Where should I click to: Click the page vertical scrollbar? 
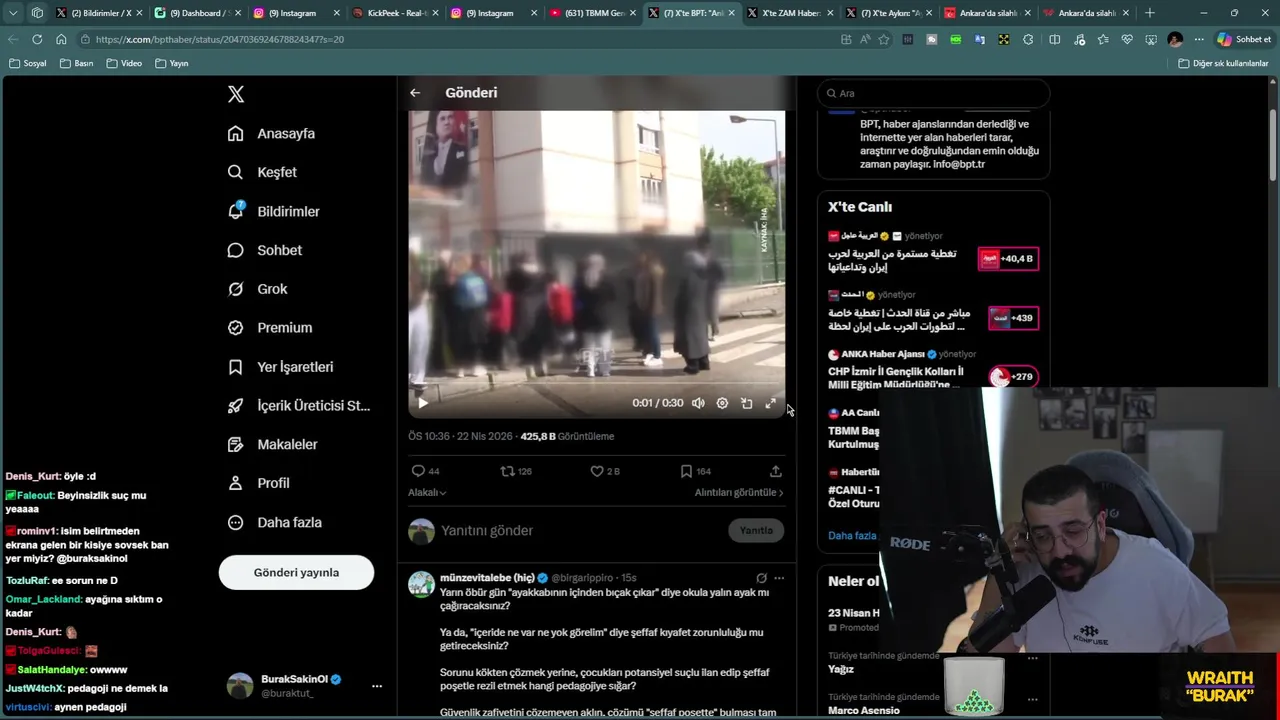[x=1273, y=145]
